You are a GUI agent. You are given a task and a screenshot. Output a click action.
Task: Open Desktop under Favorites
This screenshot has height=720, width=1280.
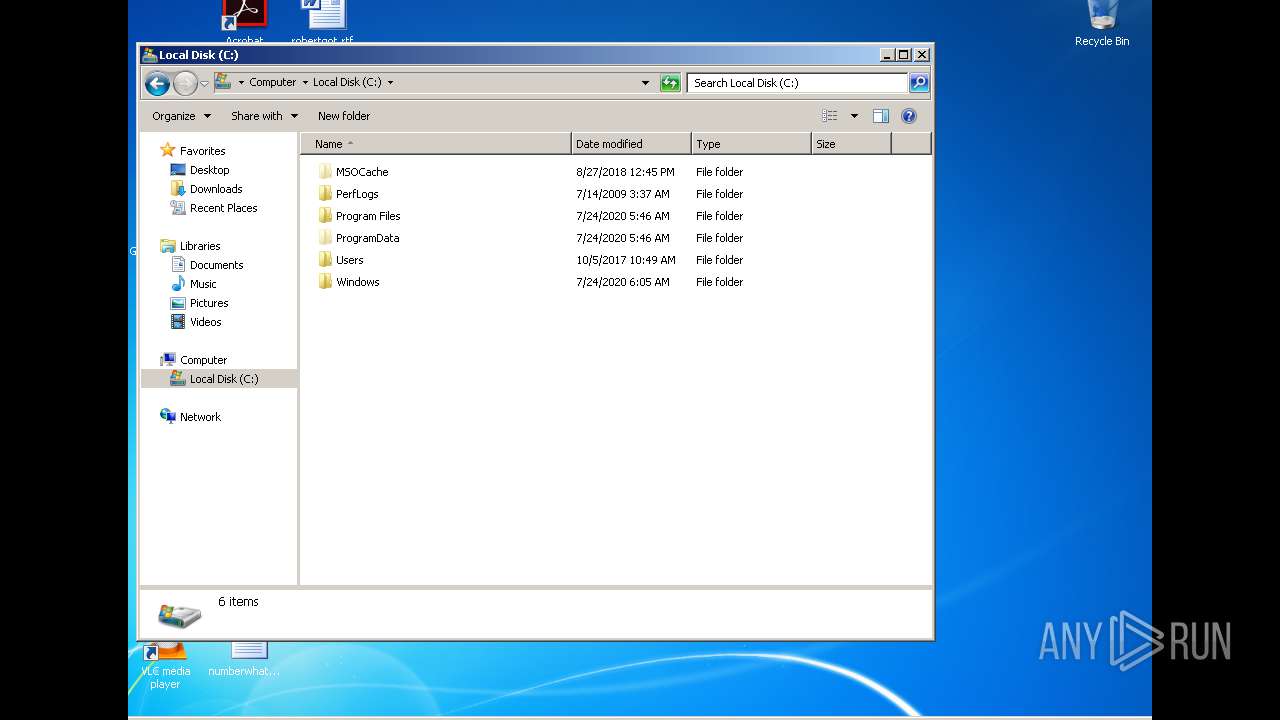coord(209,170)
